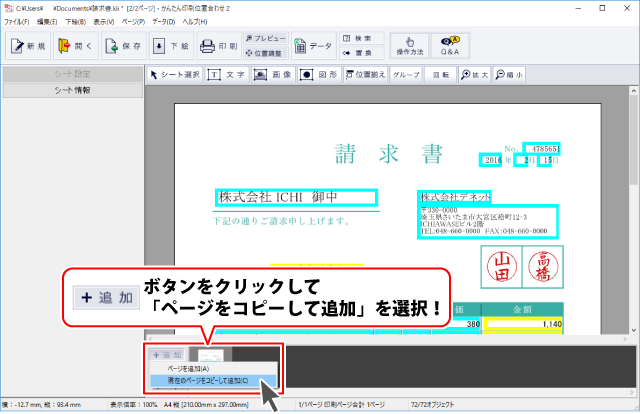Screen dimensions: 640x414
Task: Open the Q&A help button
Action: coord(450,45)
